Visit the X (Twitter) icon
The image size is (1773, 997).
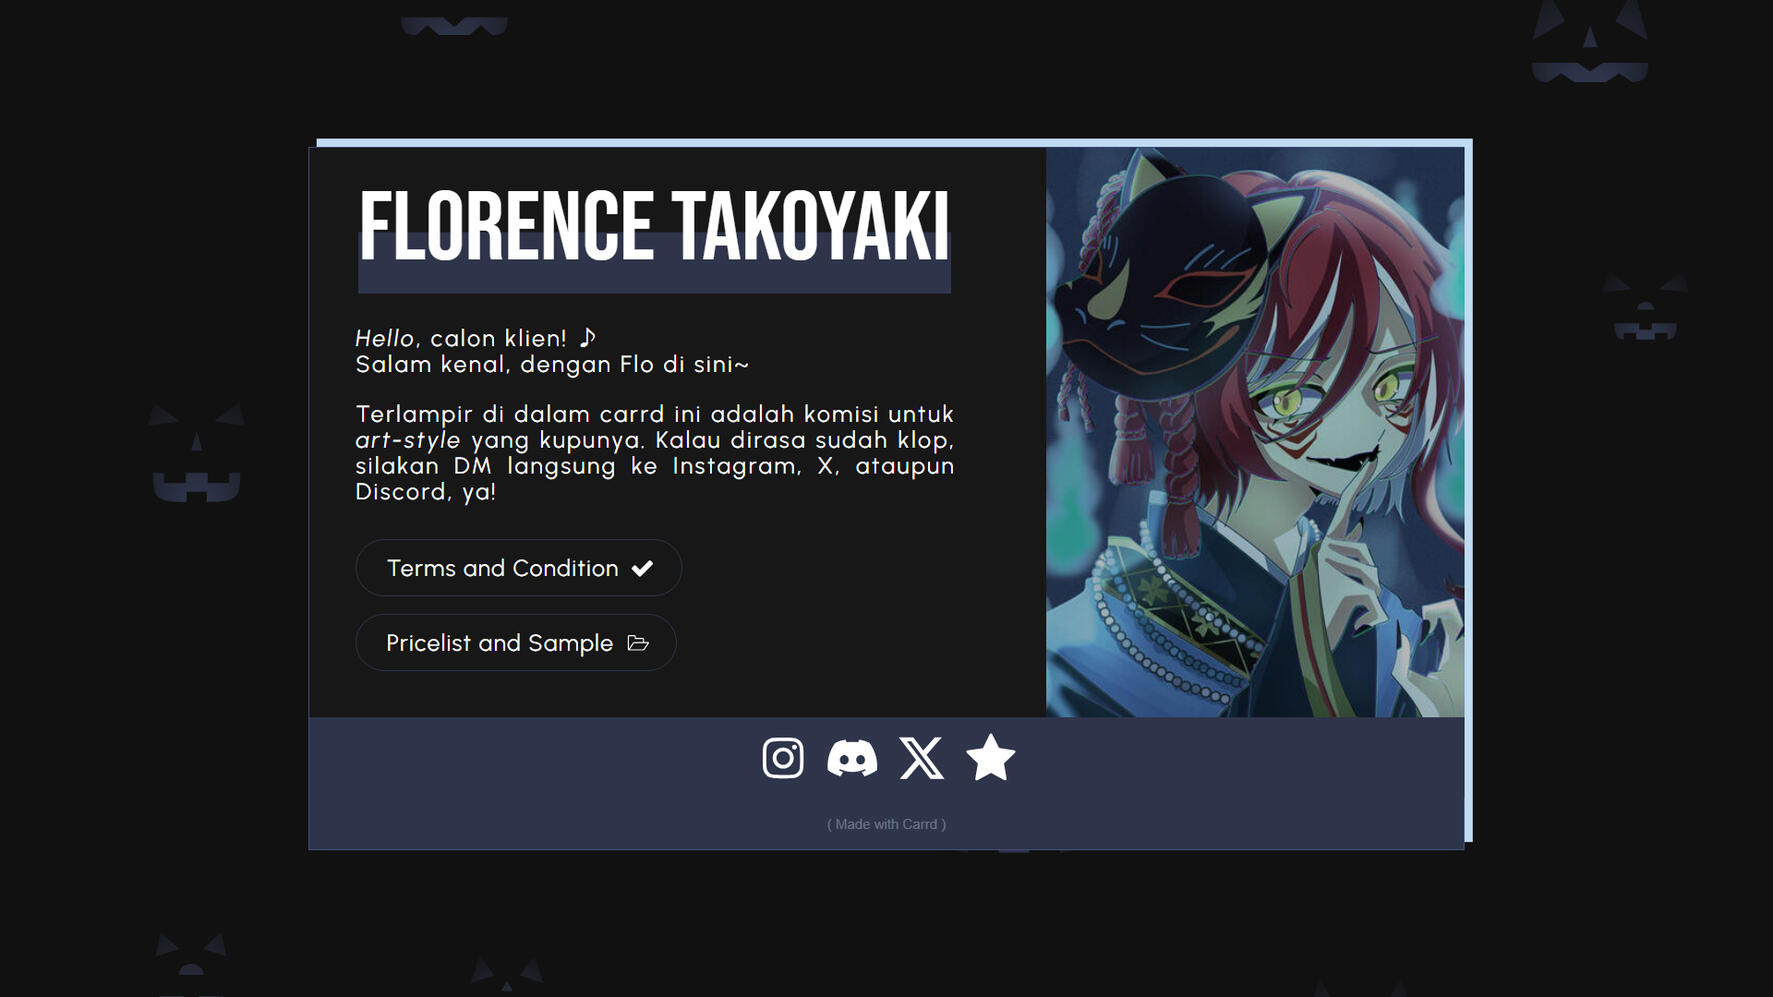tap(921, 759)
